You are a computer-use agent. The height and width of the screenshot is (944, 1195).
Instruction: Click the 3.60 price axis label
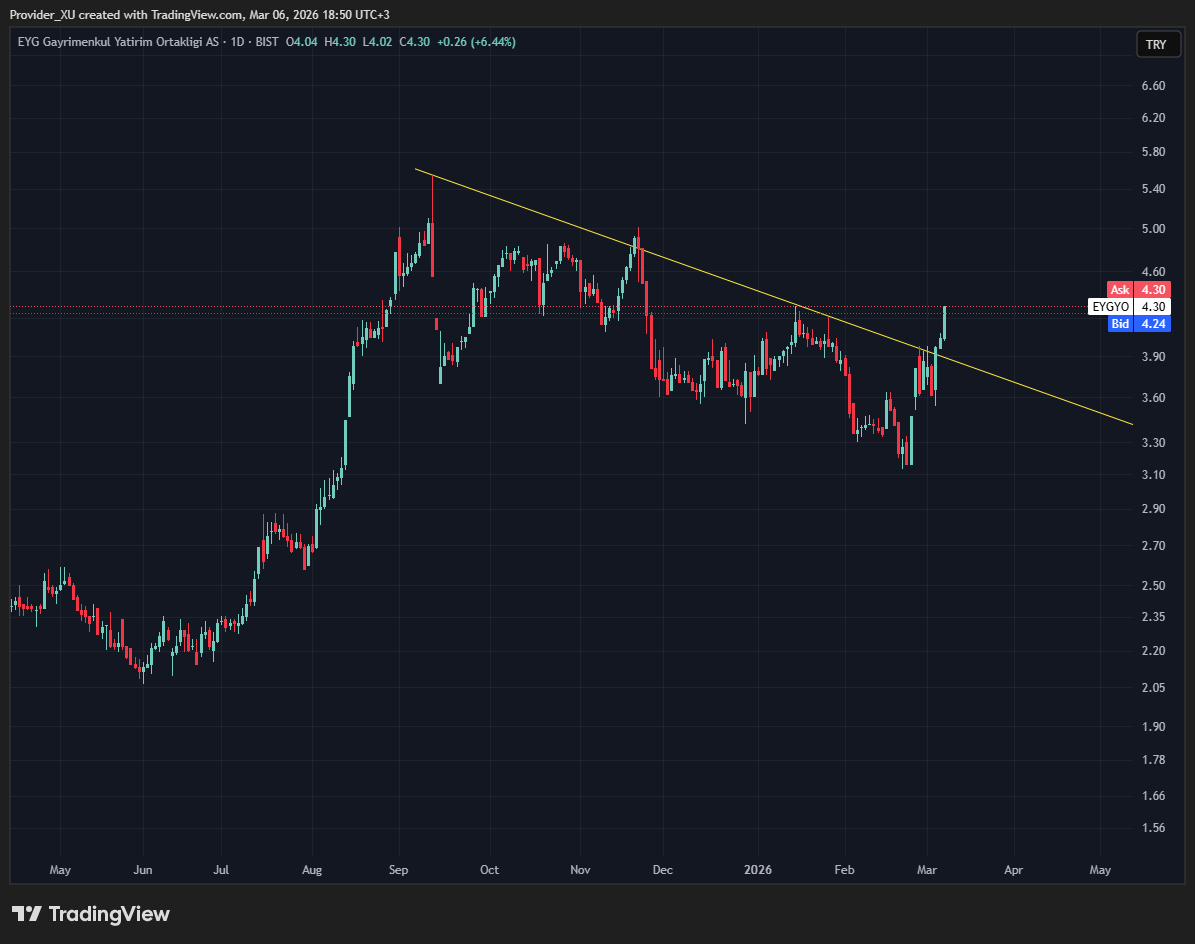pyautogui.click(x=1153, y=398)
